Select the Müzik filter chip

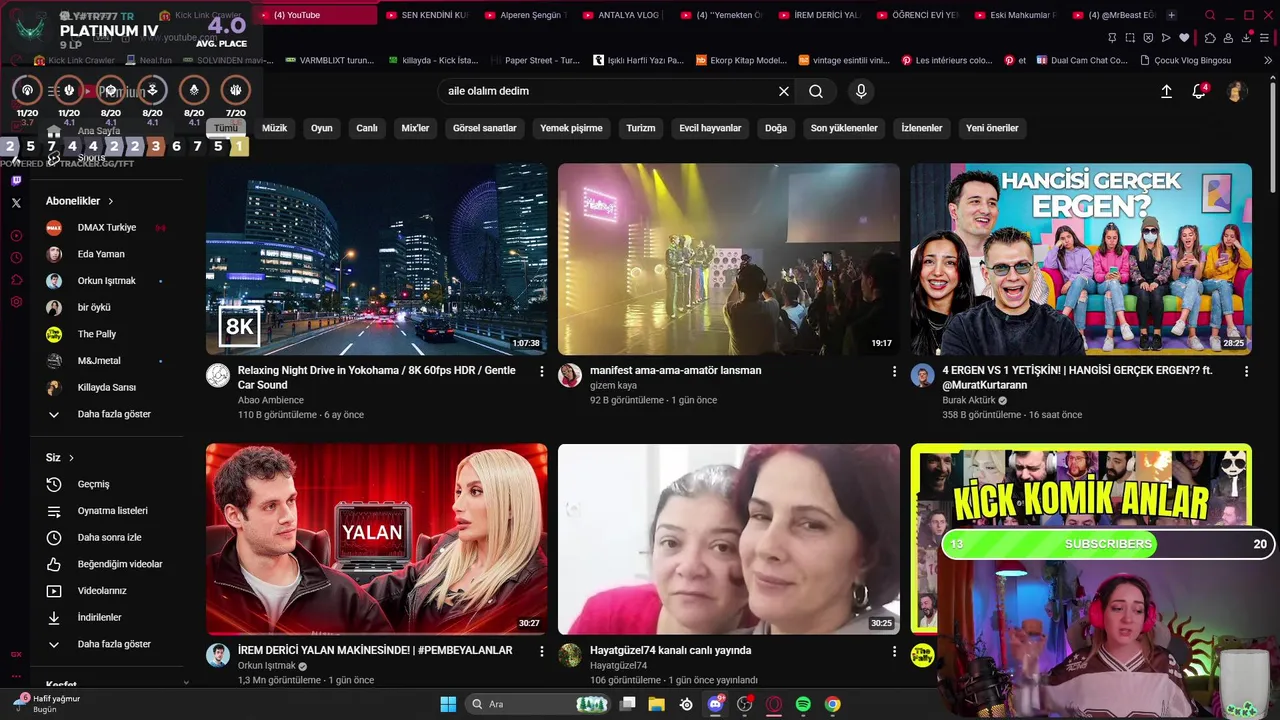[274, 128]
